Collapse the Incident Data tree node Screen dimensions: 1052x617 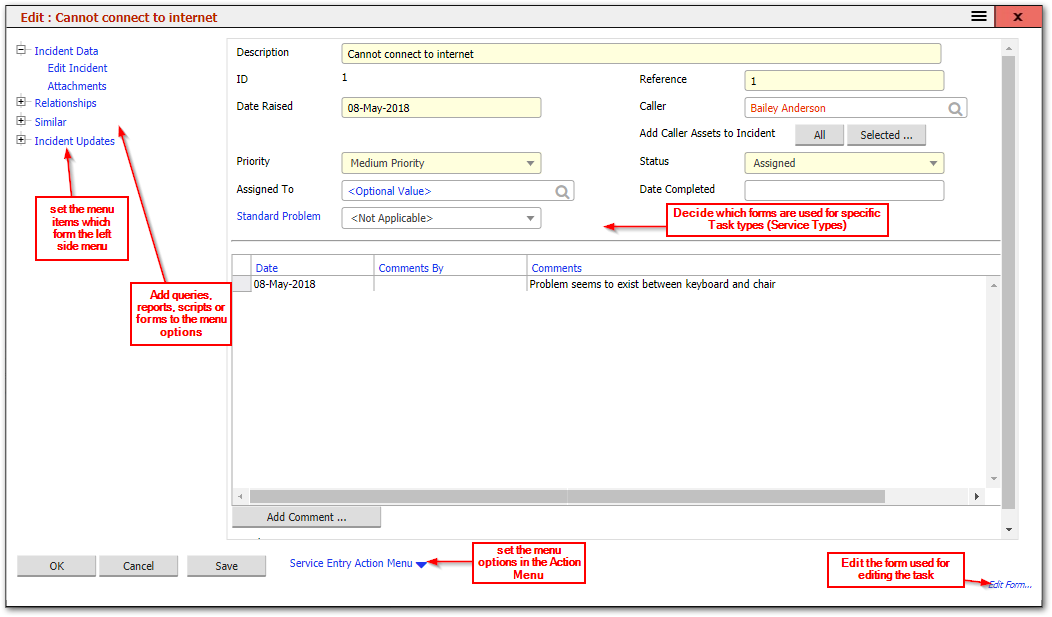tap(21, 50)
